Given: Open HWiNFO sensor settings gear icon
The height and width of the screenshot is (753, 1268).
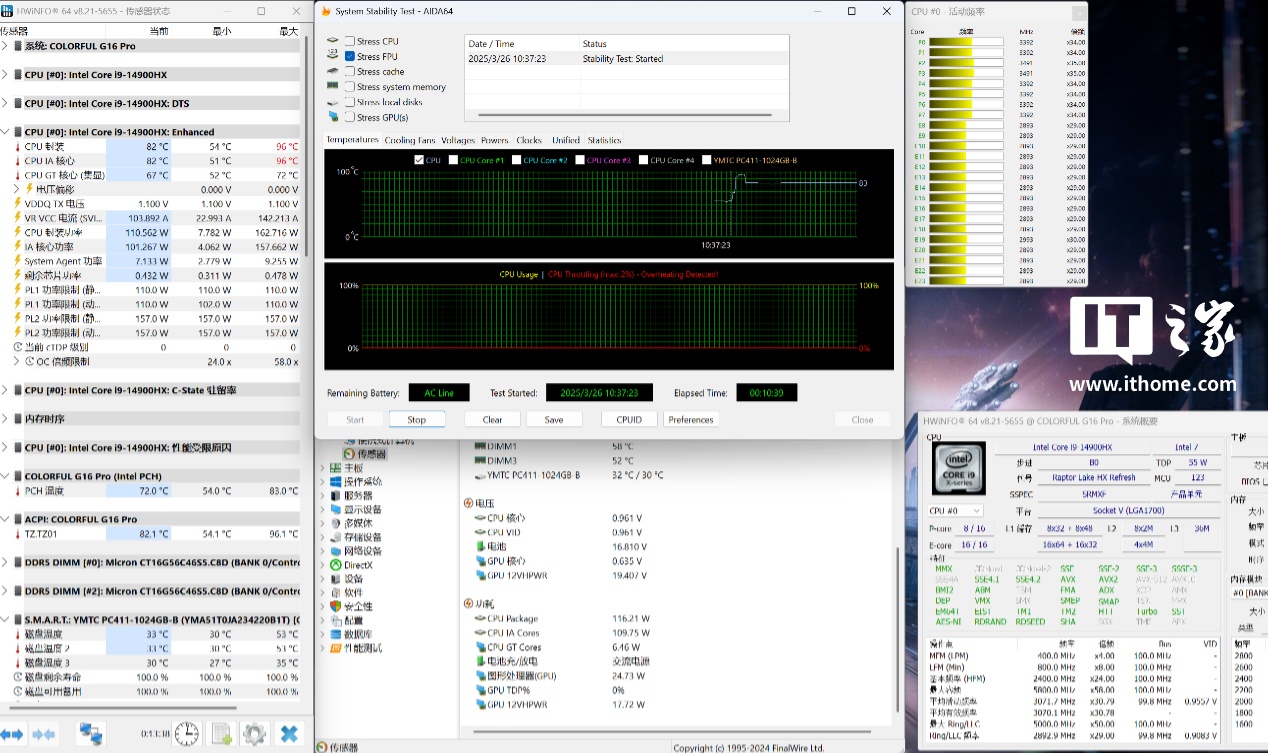Looking at the screenshot, I should click(254, 734).
